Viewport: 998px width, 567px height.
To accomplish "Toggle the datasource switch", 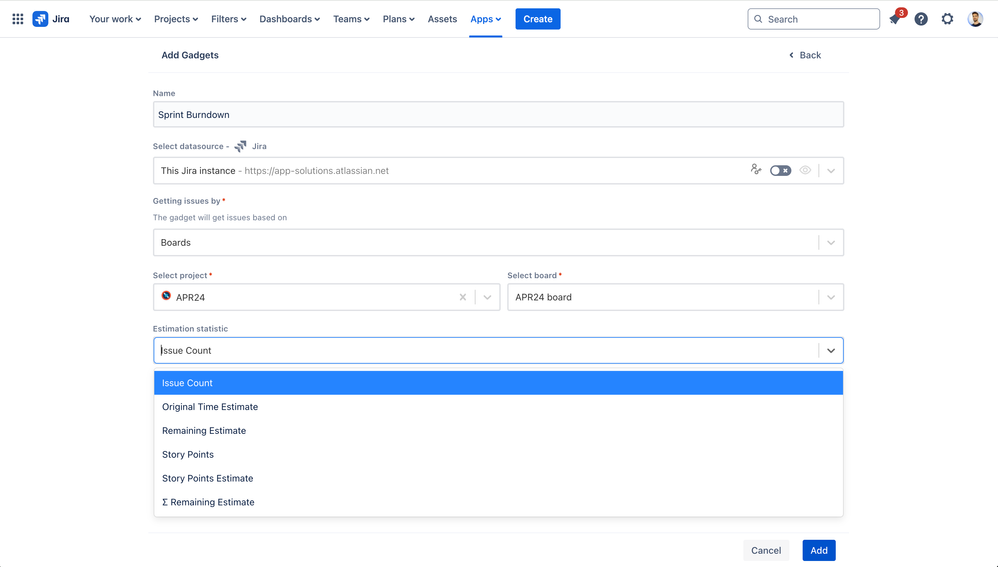I will [780, 171].
